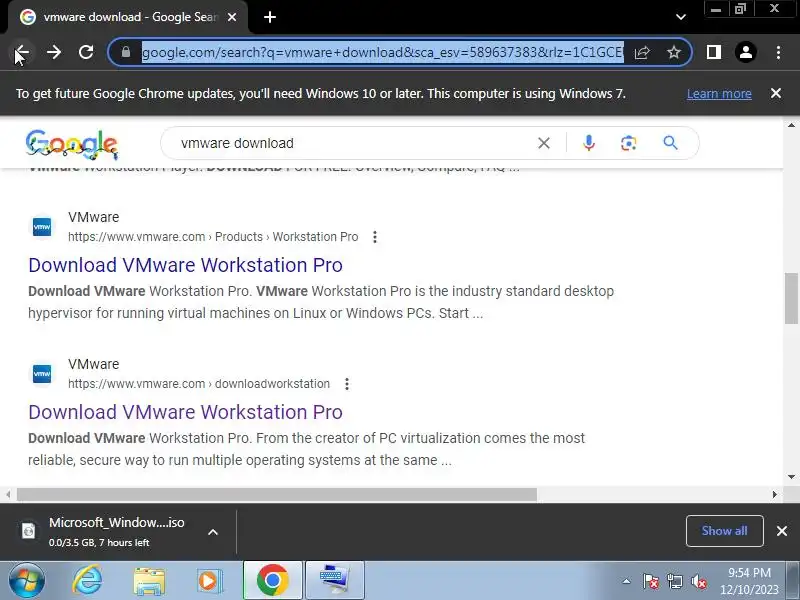Open Windows Explorer folder on taskbar
This screenshot has height=600, width=800.
(x=149, y=581)
